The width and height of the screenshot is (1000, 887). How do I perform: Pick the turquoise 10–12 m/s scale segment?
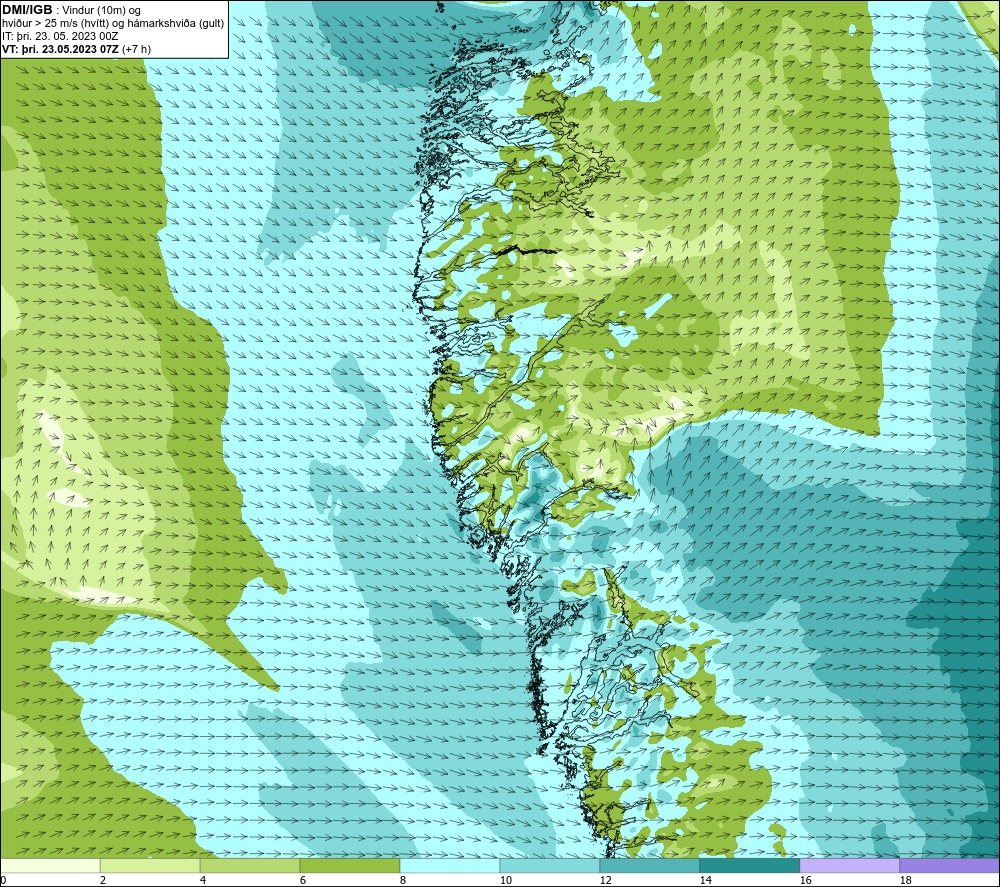pyautogui.click(x=549, y=865)
